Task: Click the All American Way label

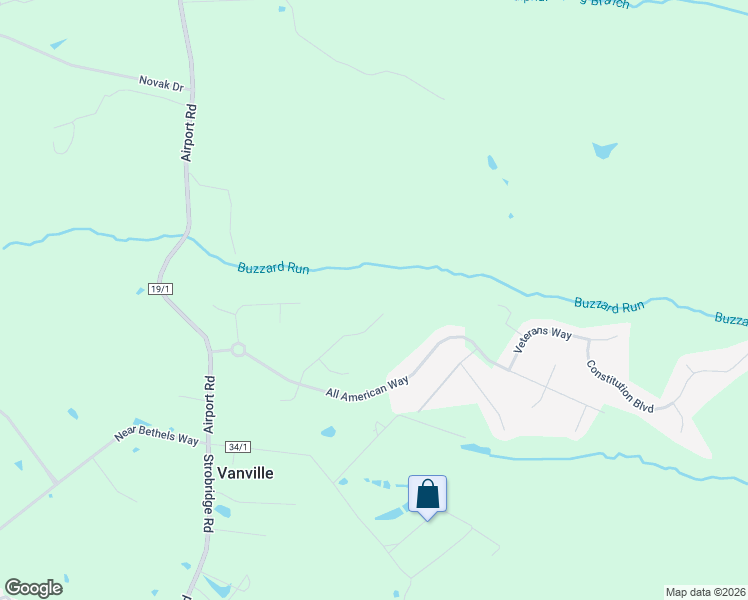Action: pos(367,389)
